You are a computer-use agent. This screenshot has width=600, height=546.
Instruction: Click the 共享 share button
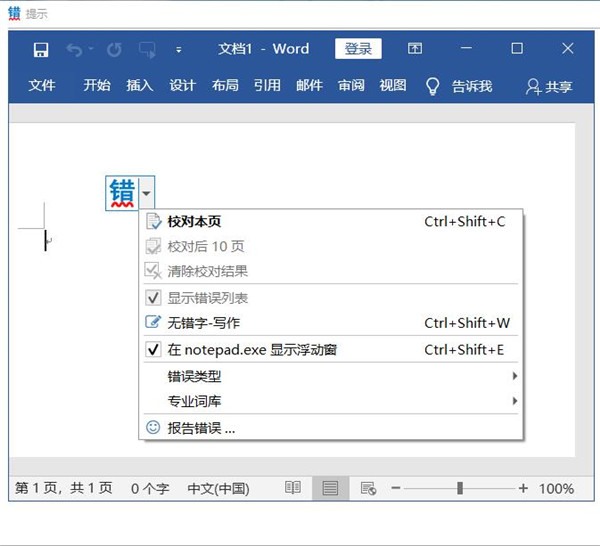click(549, 86)
